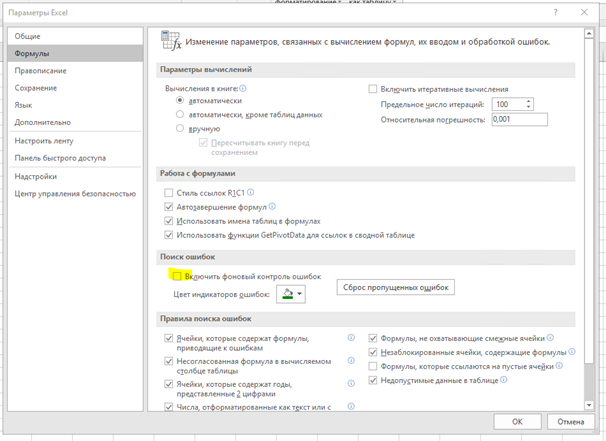Toggle Недопустимые данные в таблице checkbox
Screen dimensions: 606x441
[373, 380]
